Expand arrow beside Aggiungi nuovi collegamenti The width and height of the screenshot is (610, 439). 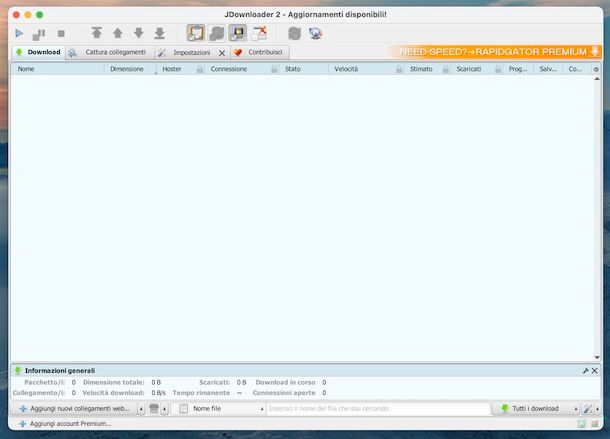click(x=141, y=409)
